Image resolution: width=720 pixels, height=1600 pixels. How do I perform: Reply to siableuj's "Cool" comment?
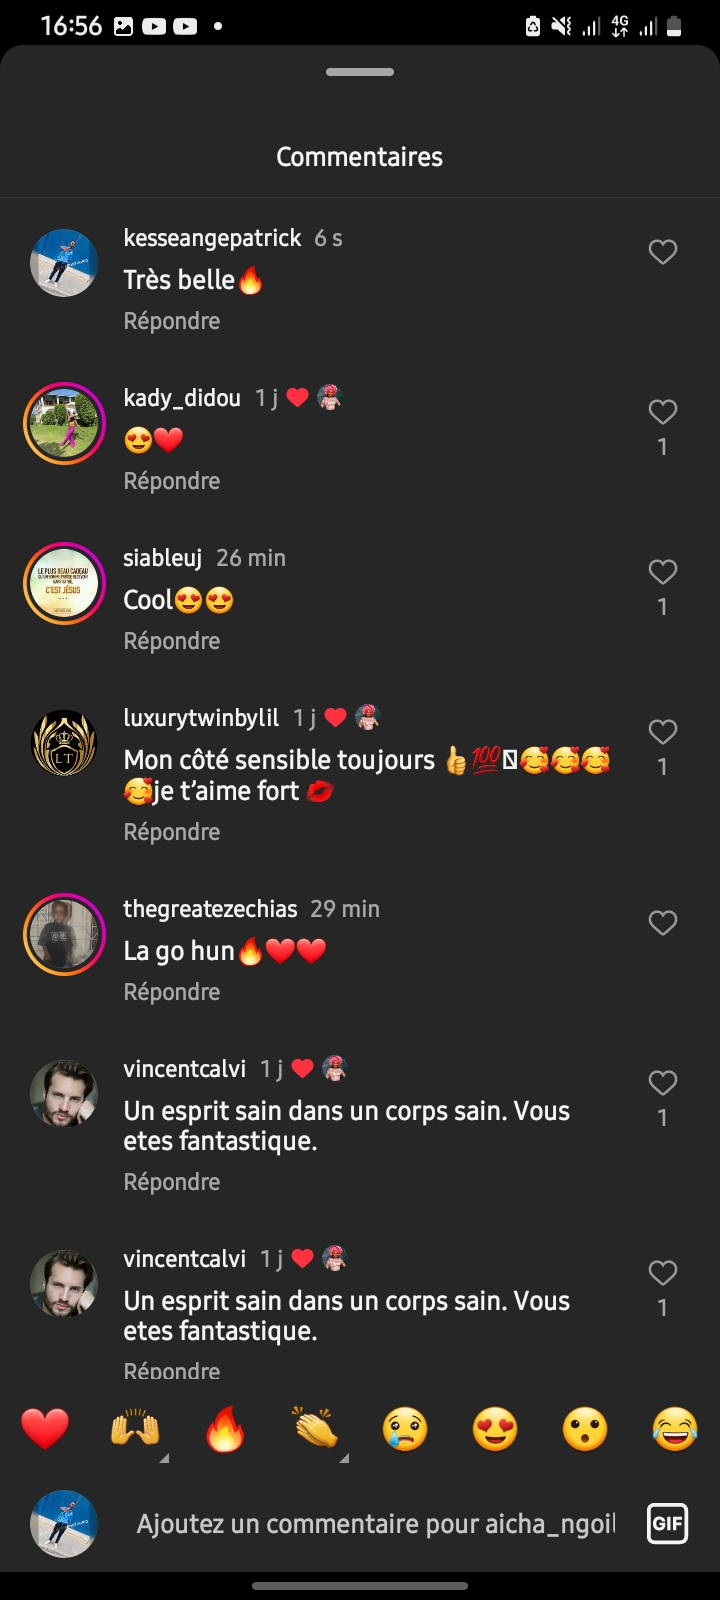pos(172,641)
